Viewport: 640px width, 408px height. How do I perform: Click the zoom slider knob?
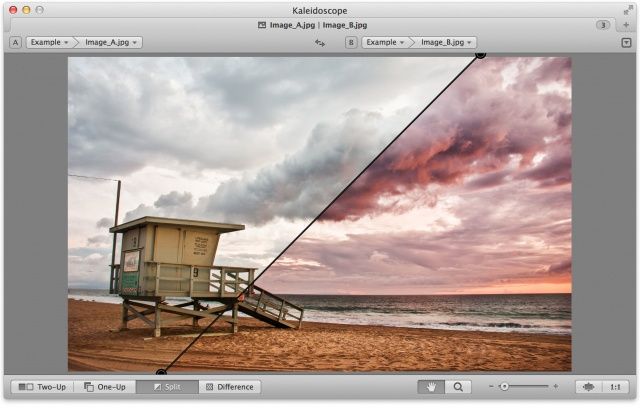click(x=505, y=387)
